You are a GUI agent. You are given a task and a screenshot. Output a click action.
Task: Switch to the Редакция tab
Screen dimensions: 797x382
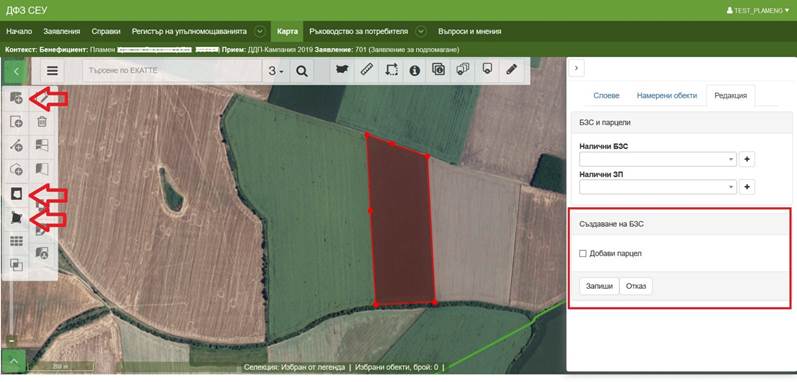pos(730,96)
